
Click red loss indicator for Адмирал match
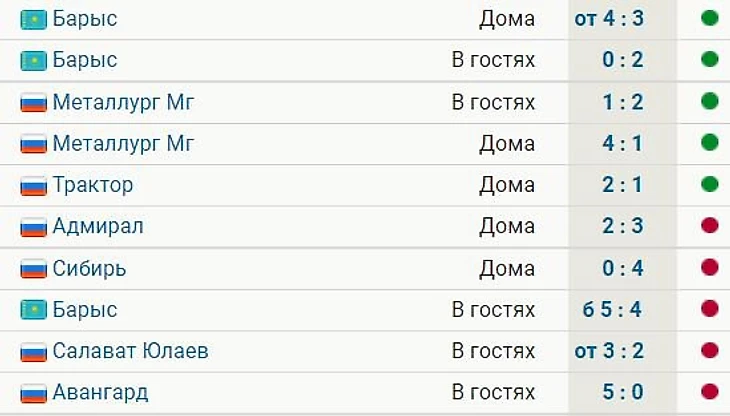[710, 226]
